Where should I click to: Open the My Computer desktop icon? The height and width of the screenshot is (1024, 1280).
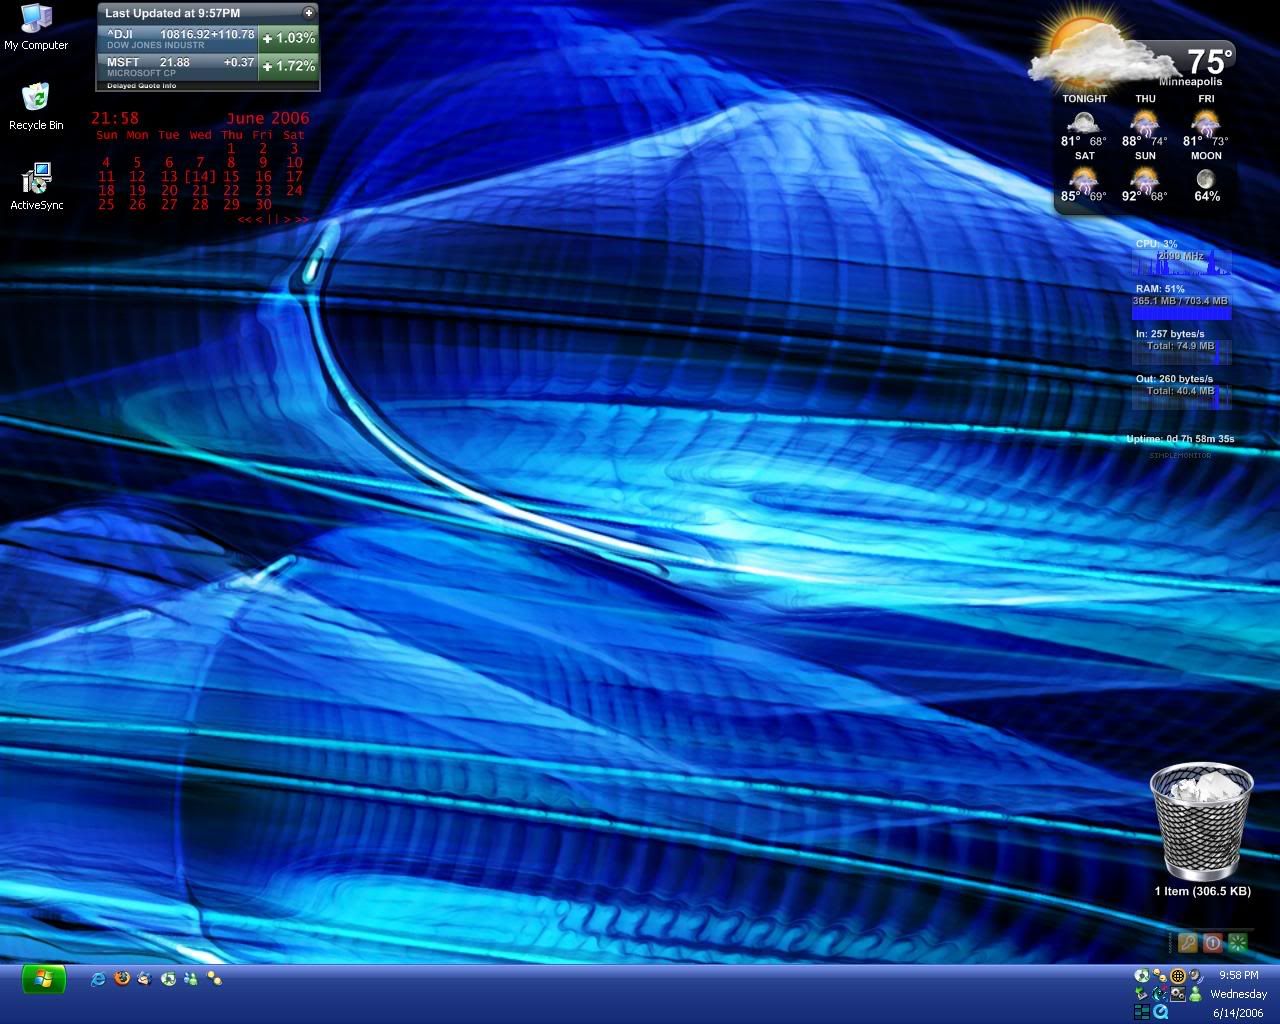[36, 27]
